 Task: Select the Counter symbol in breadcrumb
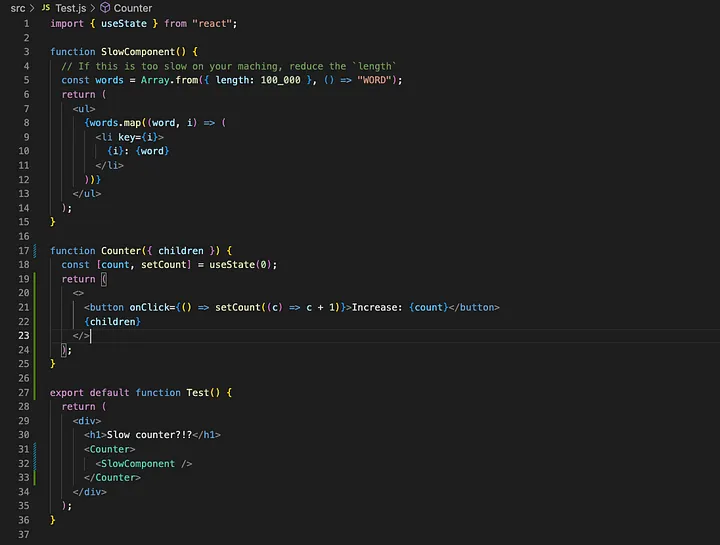[133, 8]
